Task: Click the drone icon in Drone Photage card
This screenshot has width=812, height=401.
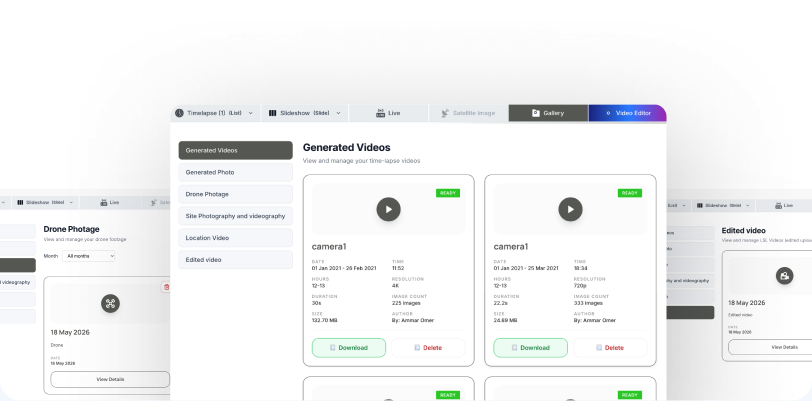Action: pyautogui.click(x=110, y=304)
